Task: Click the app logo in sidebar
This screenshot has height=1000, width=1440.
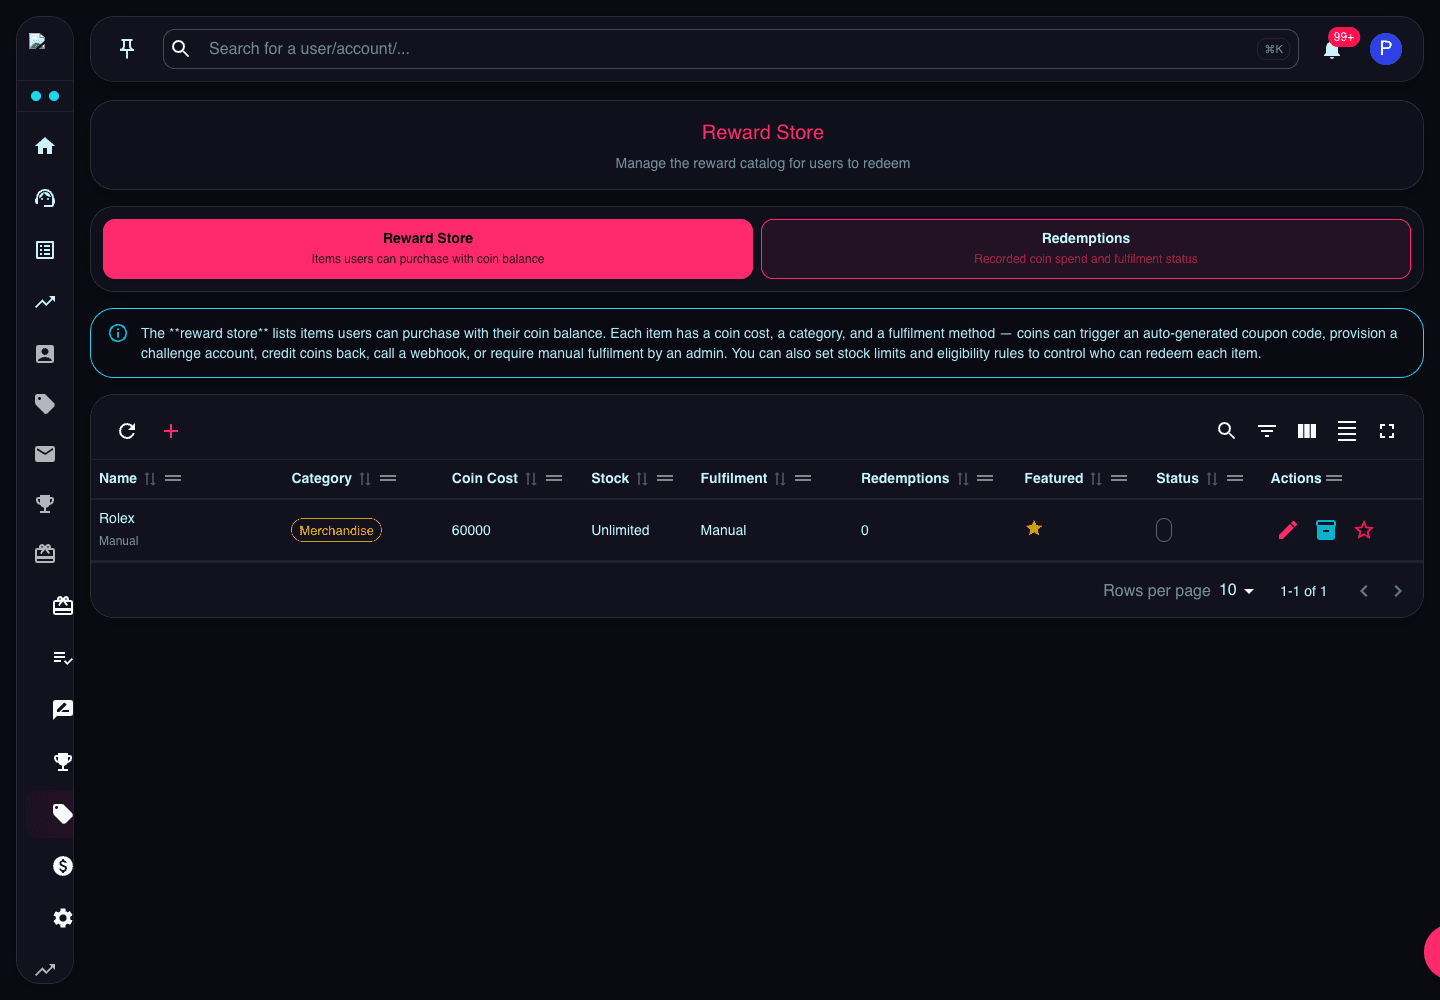Action: coord(37,41)
